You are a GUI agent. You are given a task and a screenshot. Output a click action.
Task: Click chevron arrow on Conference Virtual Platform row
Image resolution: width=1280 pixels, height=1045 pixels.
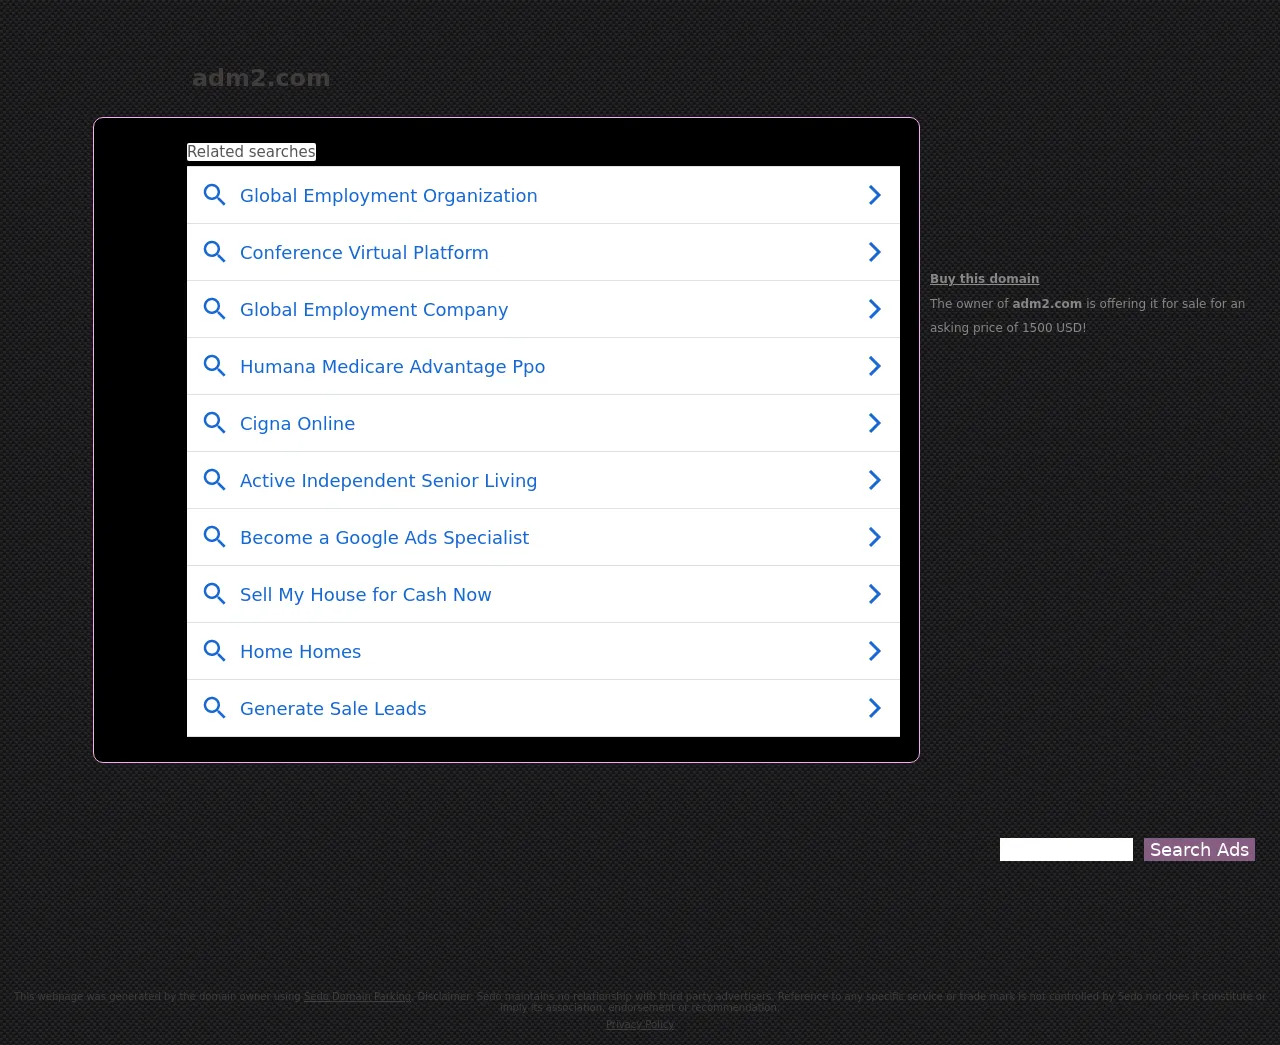point(875,252)
